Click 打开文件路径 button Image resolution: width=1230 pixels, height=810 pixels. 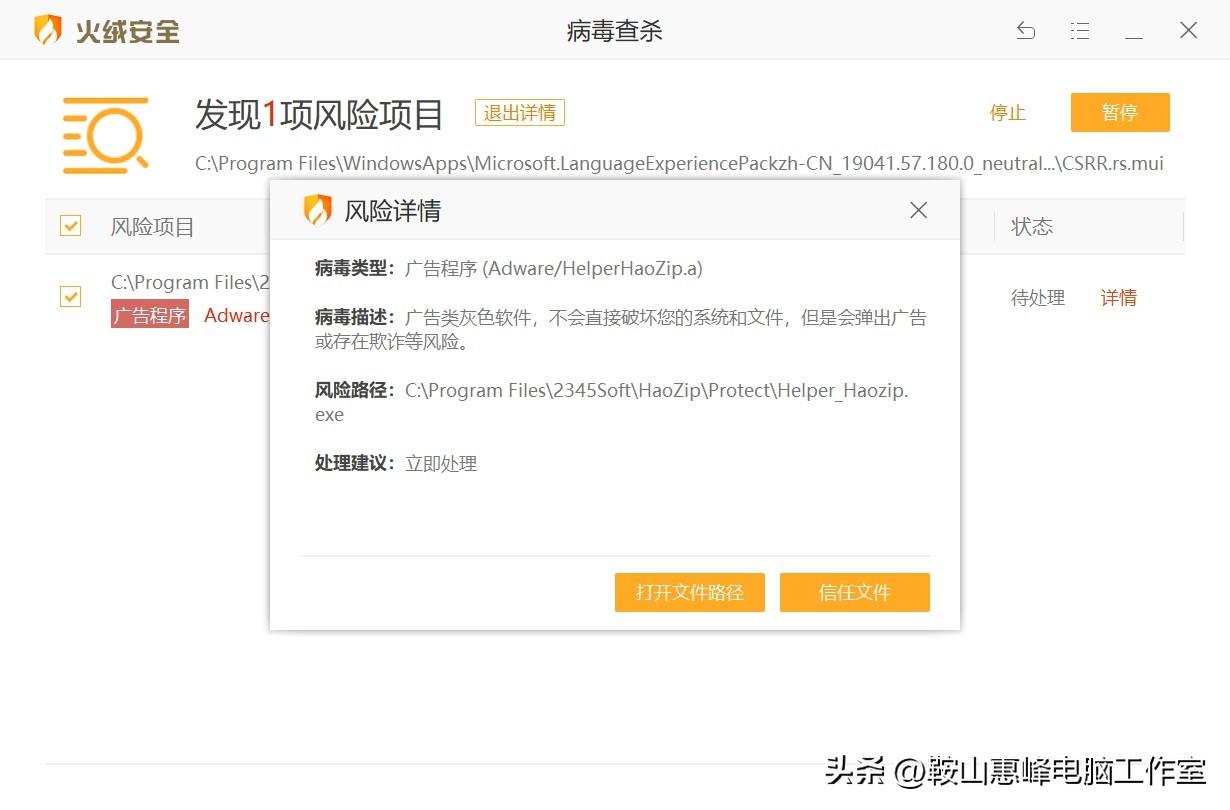point(690,592)
